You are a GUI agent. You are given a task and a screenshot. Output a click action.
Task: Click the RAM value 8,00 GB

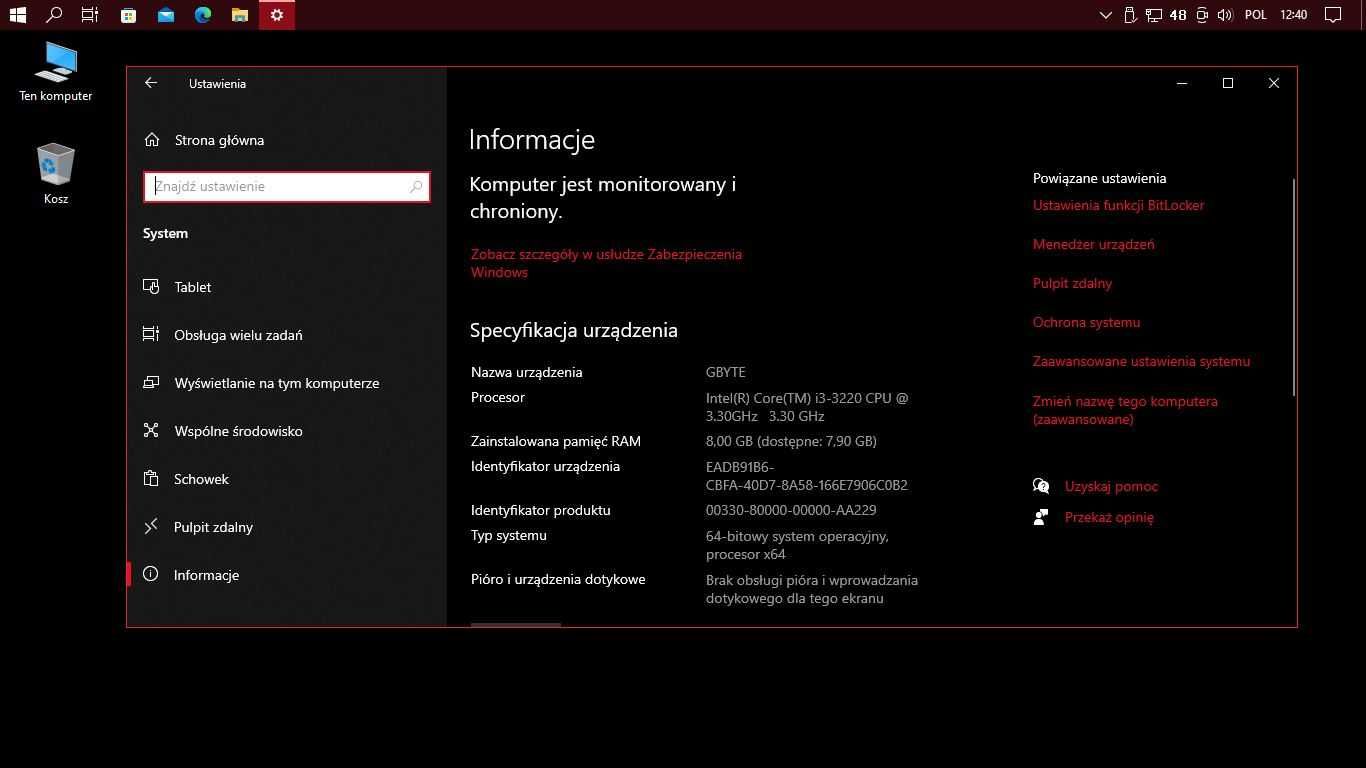tap(791, 441)
